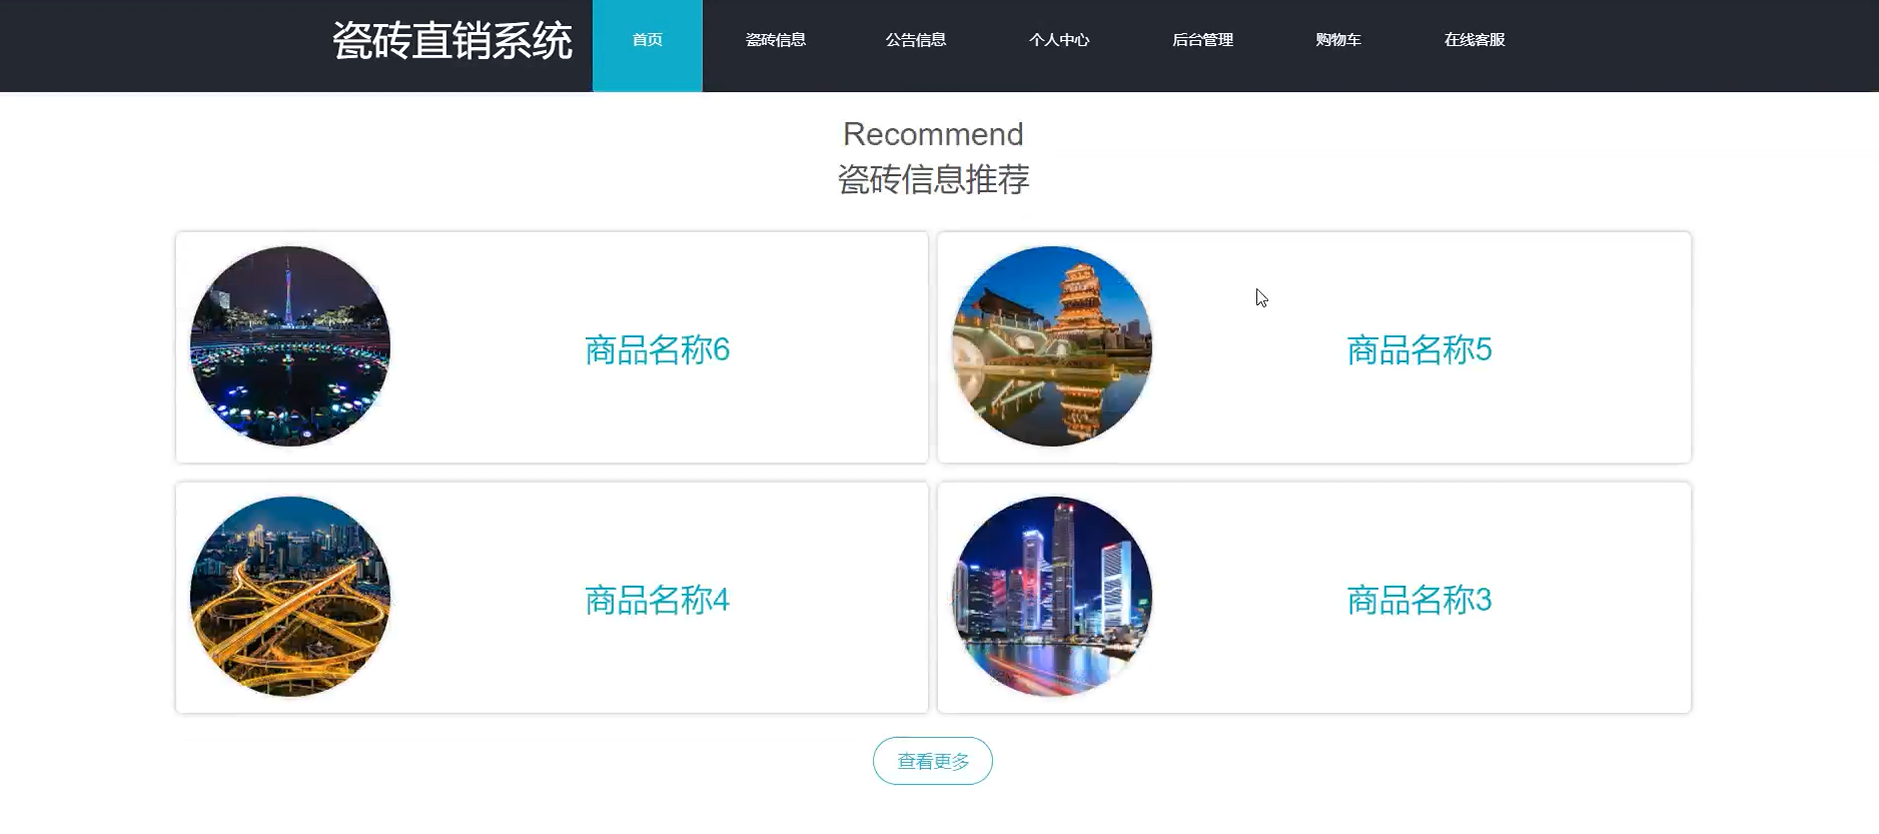
Task: Click the 瓷砖直销系统 site title
Action: coord(452,41)
